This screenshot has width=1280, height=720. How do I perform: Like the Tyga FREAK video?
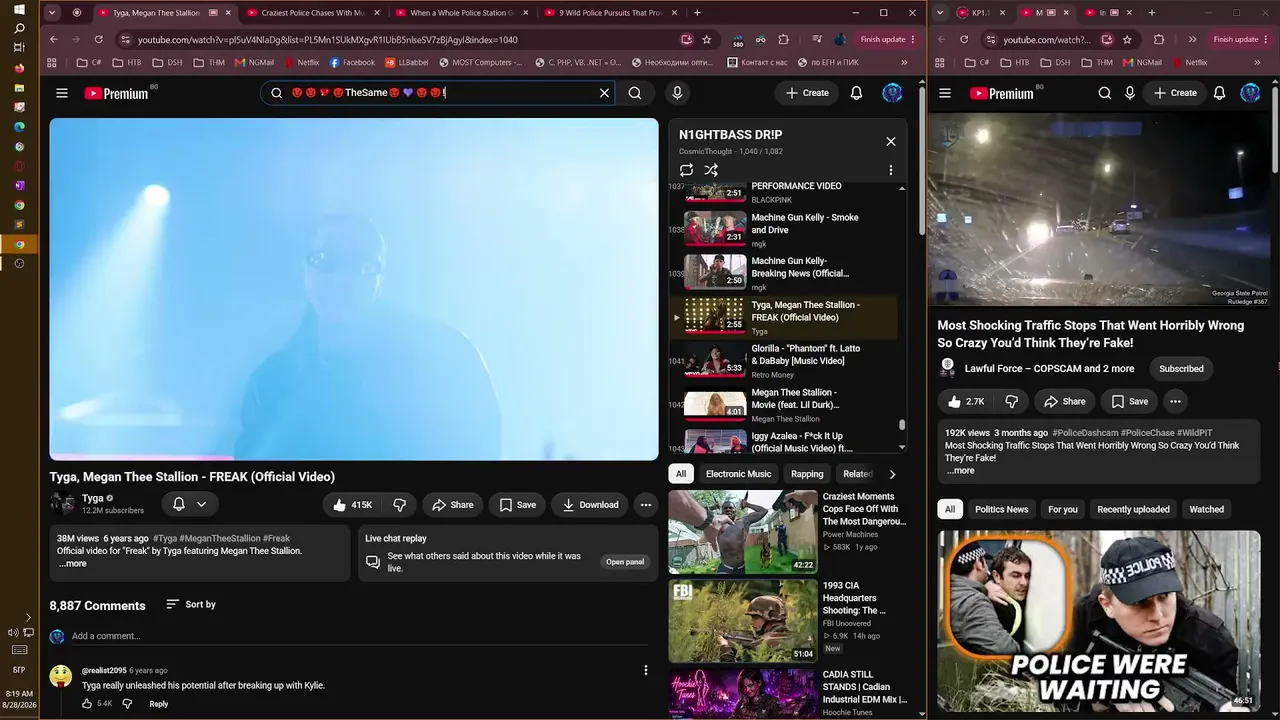tap(352, 505)
